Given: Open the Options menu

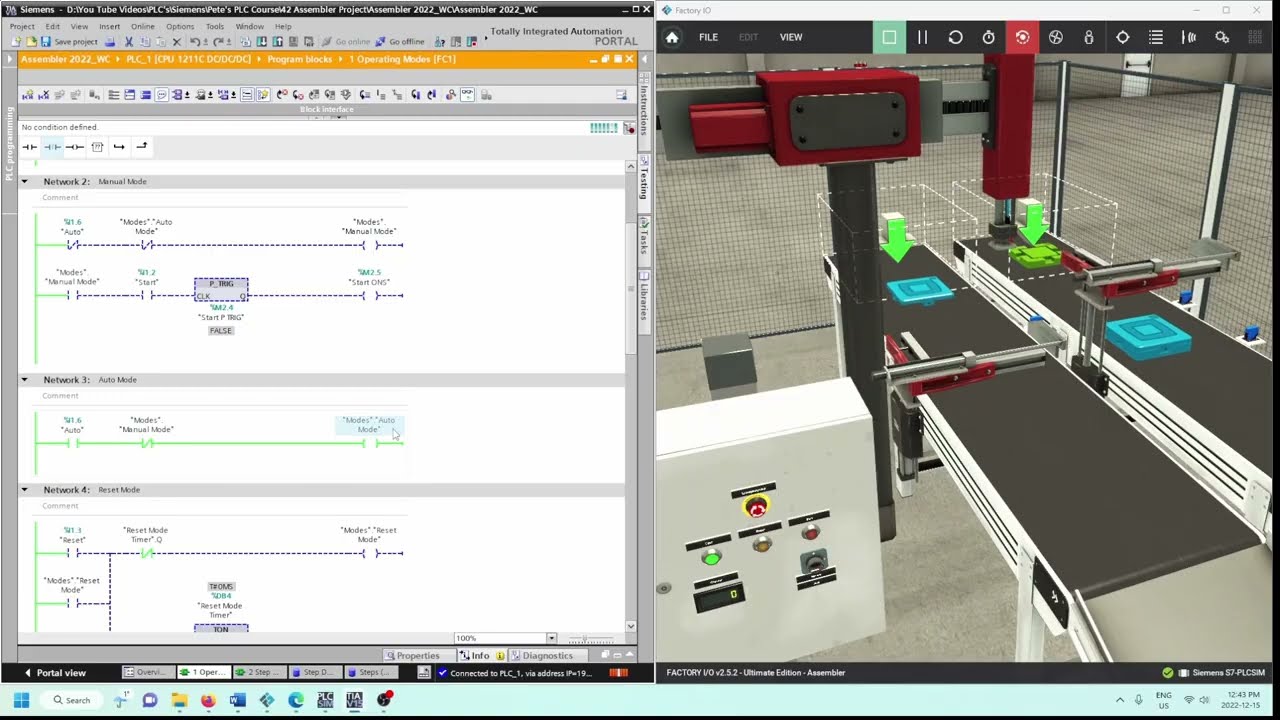Looking at the screenshot, I should pos(180,26).
